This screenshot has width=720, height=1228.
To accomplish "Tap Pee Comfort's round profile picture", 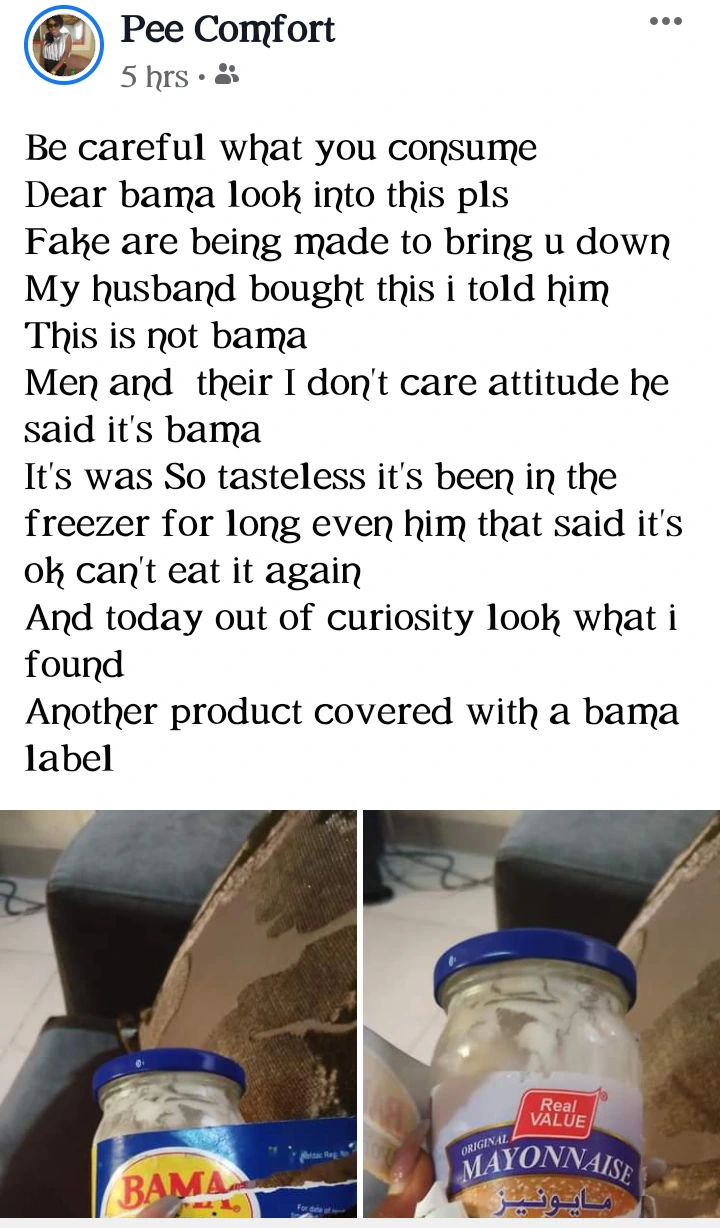I will click(x=65, y=45).
